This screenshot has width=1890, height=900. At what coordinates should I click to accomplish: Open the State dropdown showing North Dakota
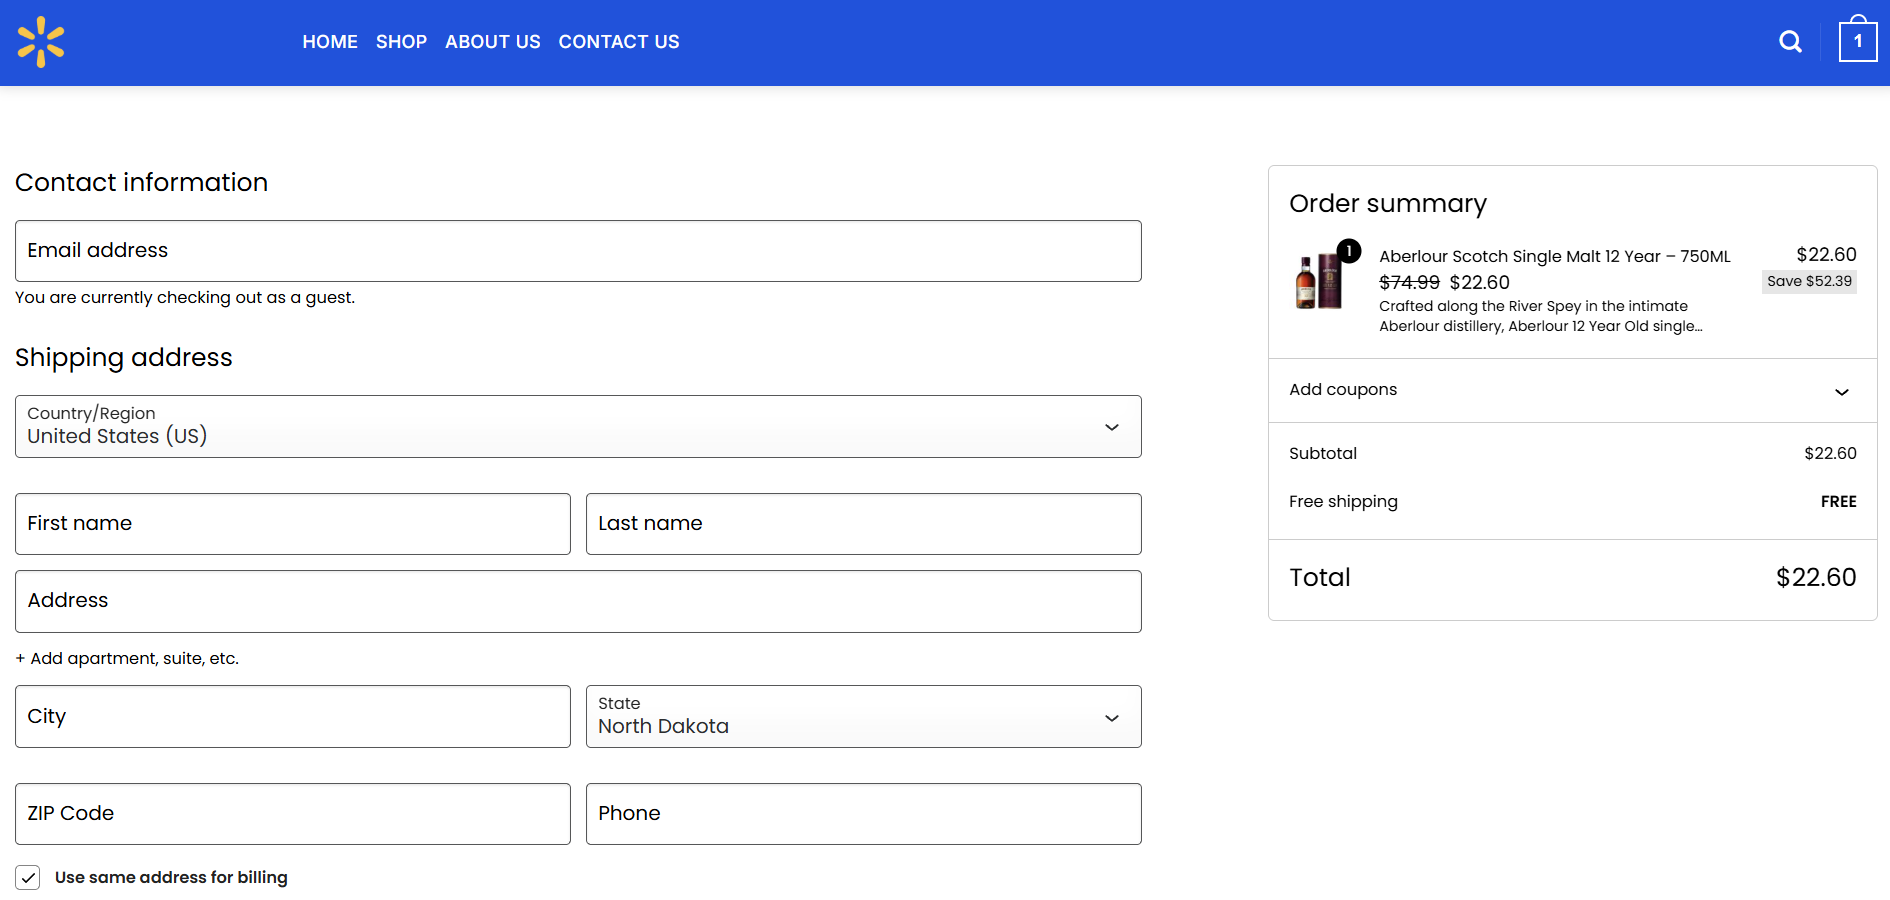click(x=864, y=716)
